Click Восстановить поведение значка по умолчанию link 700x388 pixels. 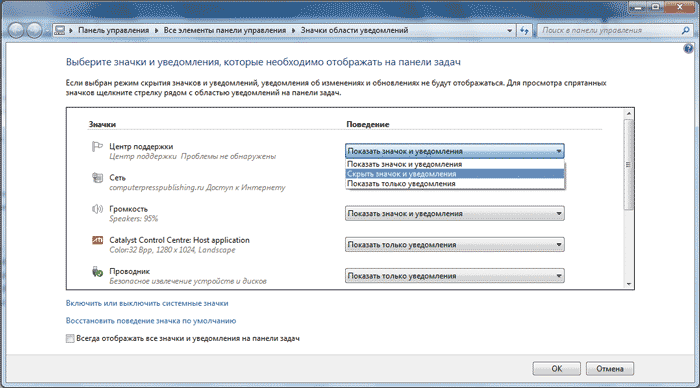[151, 321]
